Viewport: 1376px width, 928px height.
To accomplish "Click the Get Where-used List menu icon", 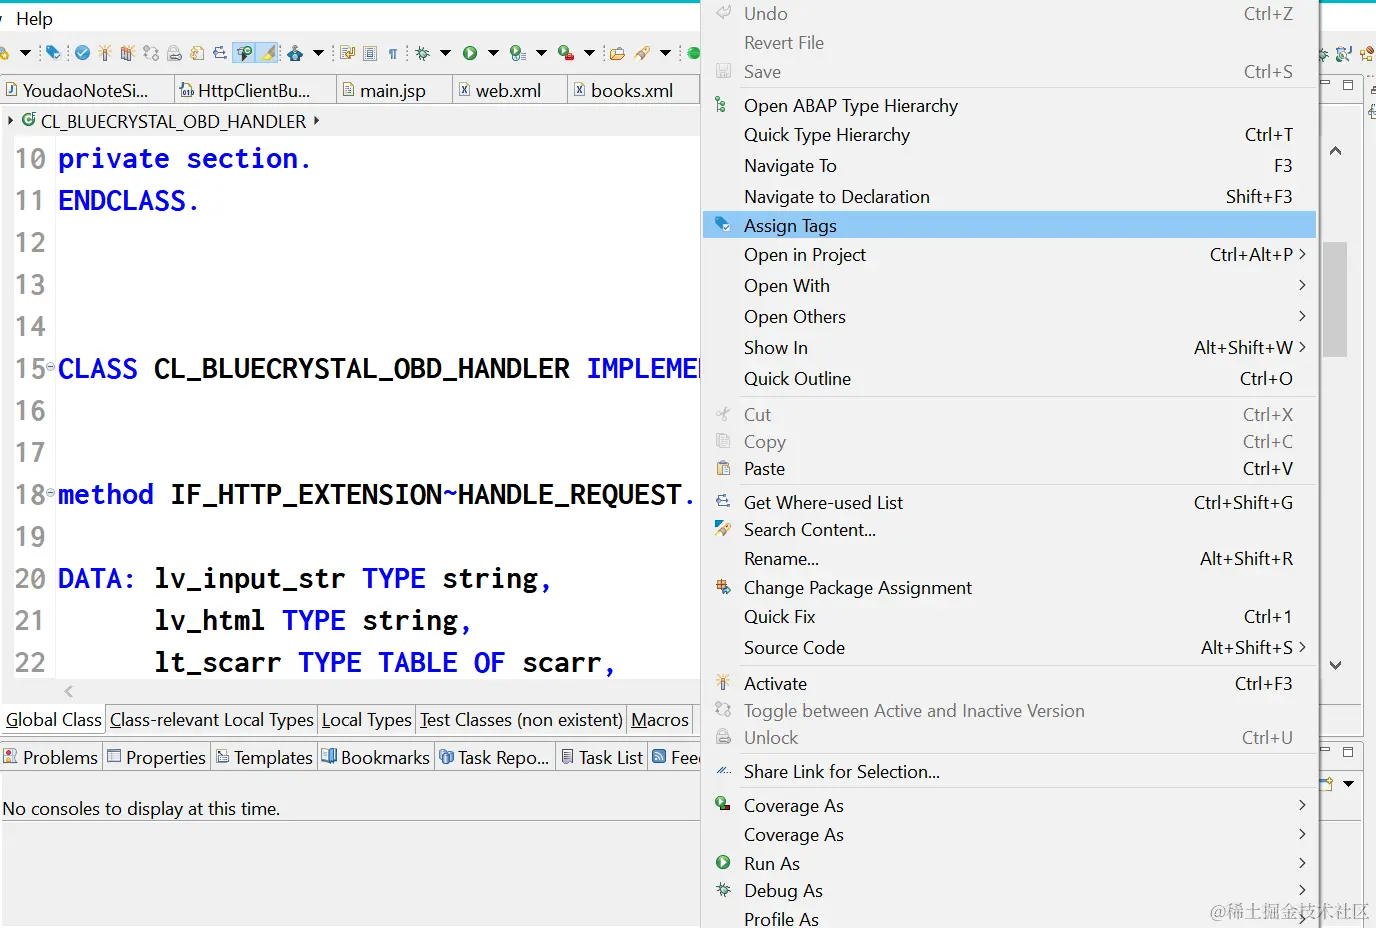I will [723, 501].
